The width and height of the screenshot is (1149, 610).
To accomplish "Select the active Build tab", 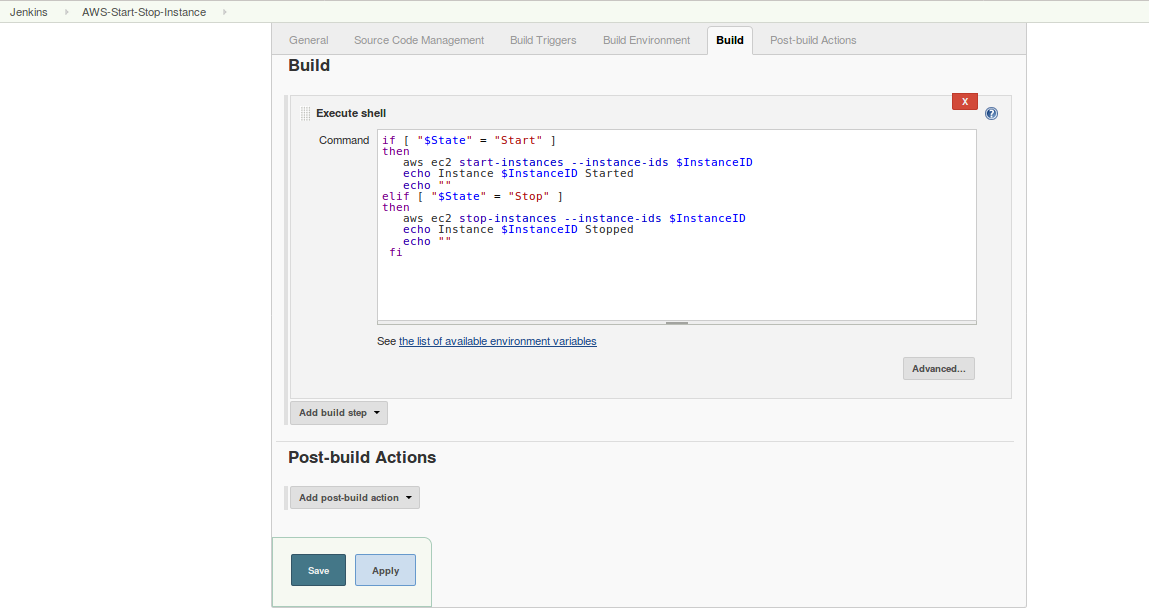I will [730, 40].
